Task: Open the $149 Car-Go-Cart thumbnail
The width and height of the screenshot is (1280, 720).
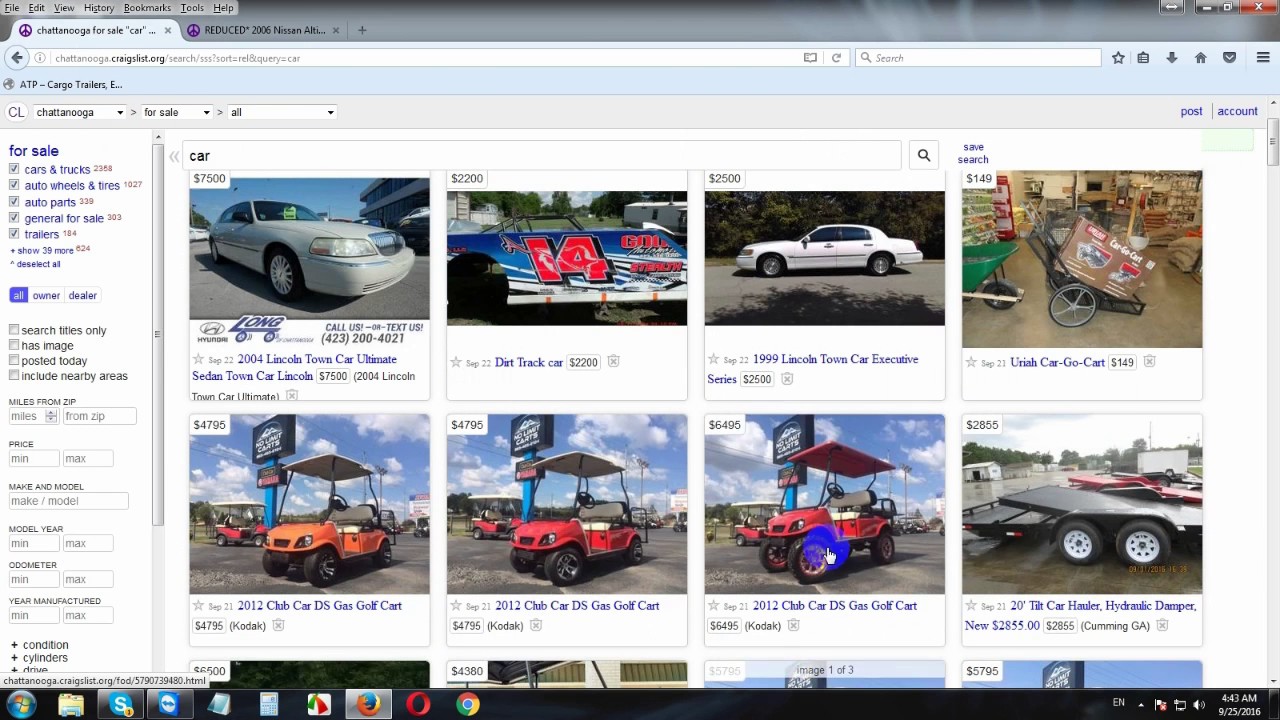Action: (x=1082, y=260)
